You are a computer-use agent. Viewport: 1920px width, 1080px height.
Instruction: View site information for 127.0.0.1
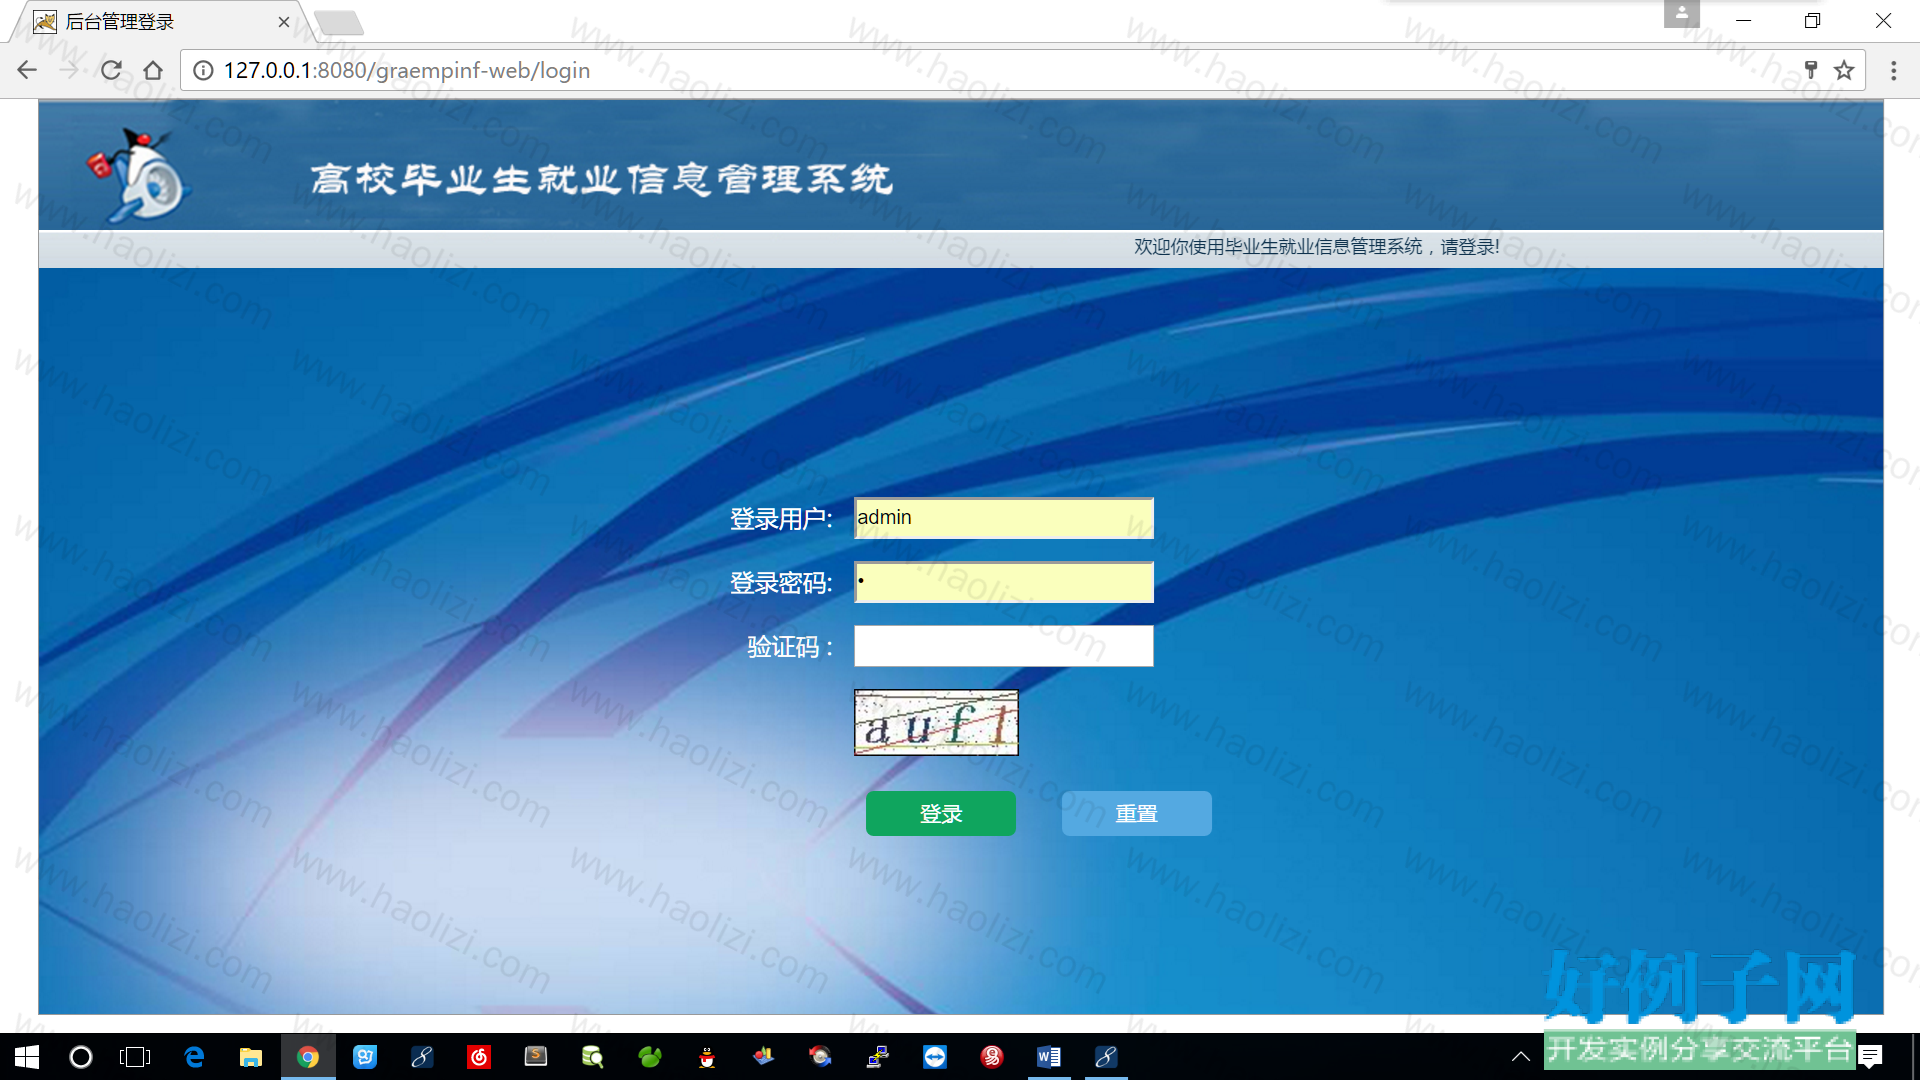click(x=203, y=70)
